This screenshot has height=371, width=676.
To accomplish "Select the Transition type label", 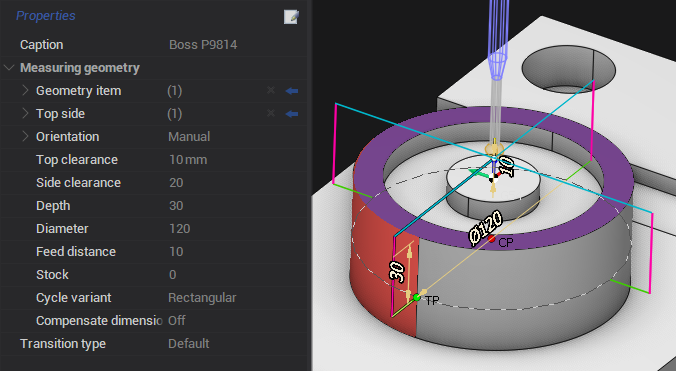I will click(x=63, y=344).
